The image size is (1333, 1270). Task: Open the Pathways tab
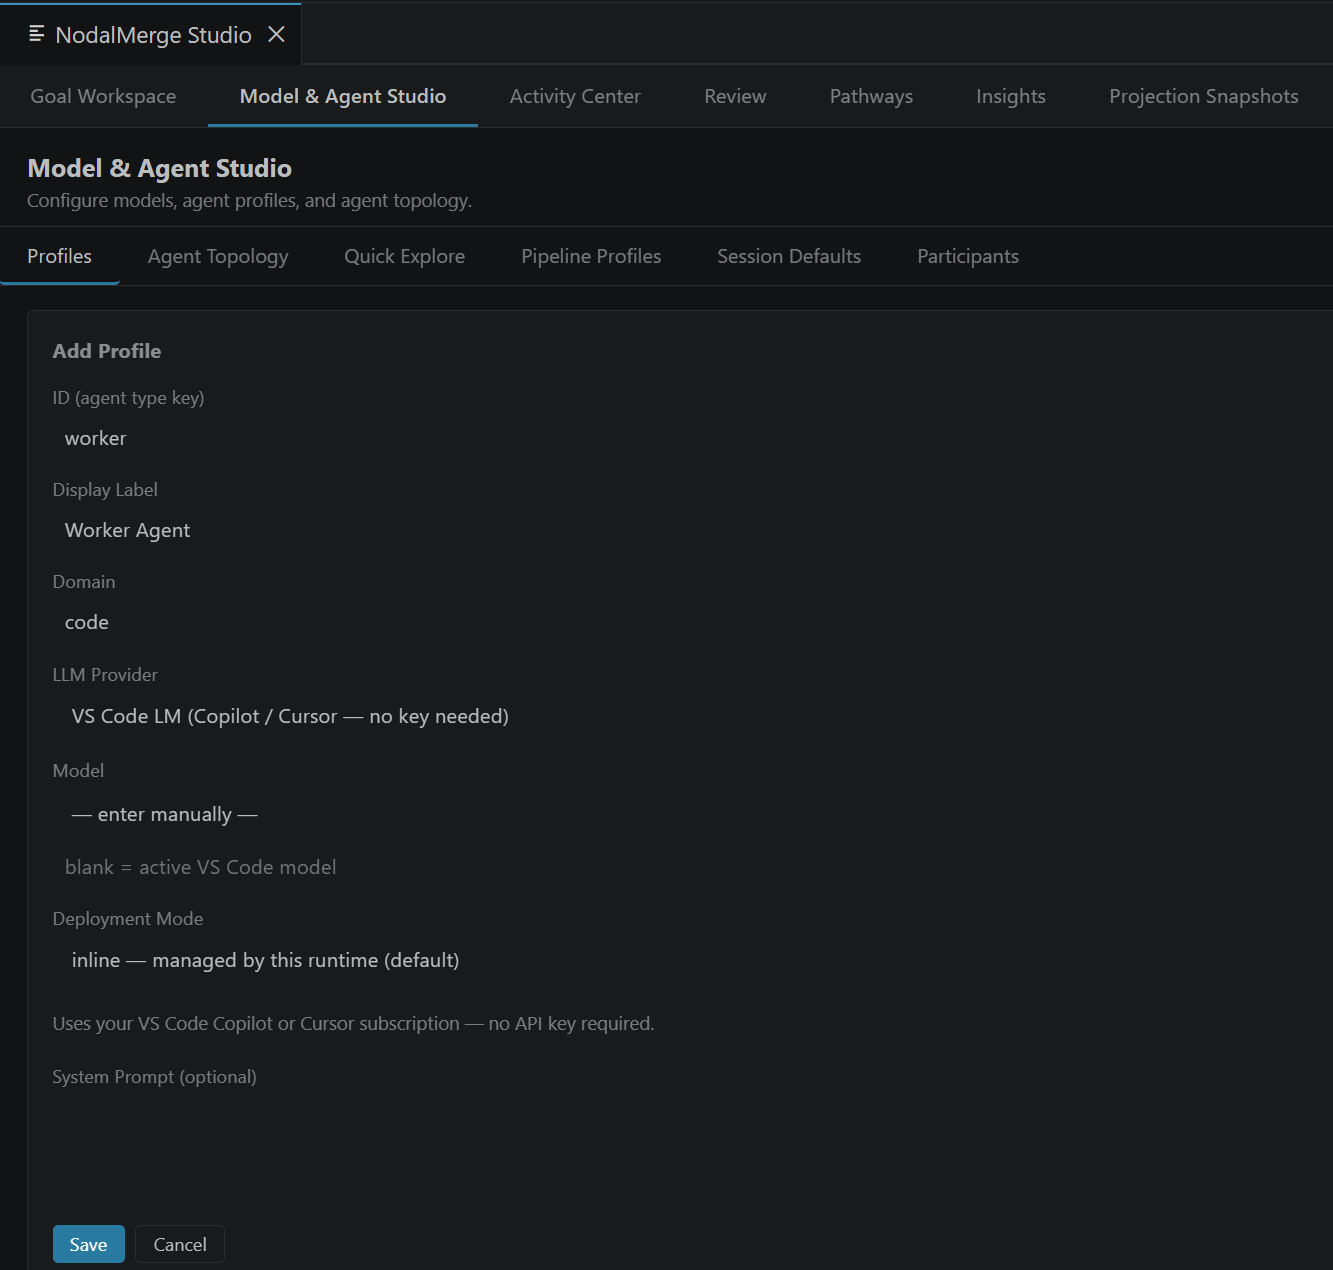pyautogui.click(x=871, y=96)
